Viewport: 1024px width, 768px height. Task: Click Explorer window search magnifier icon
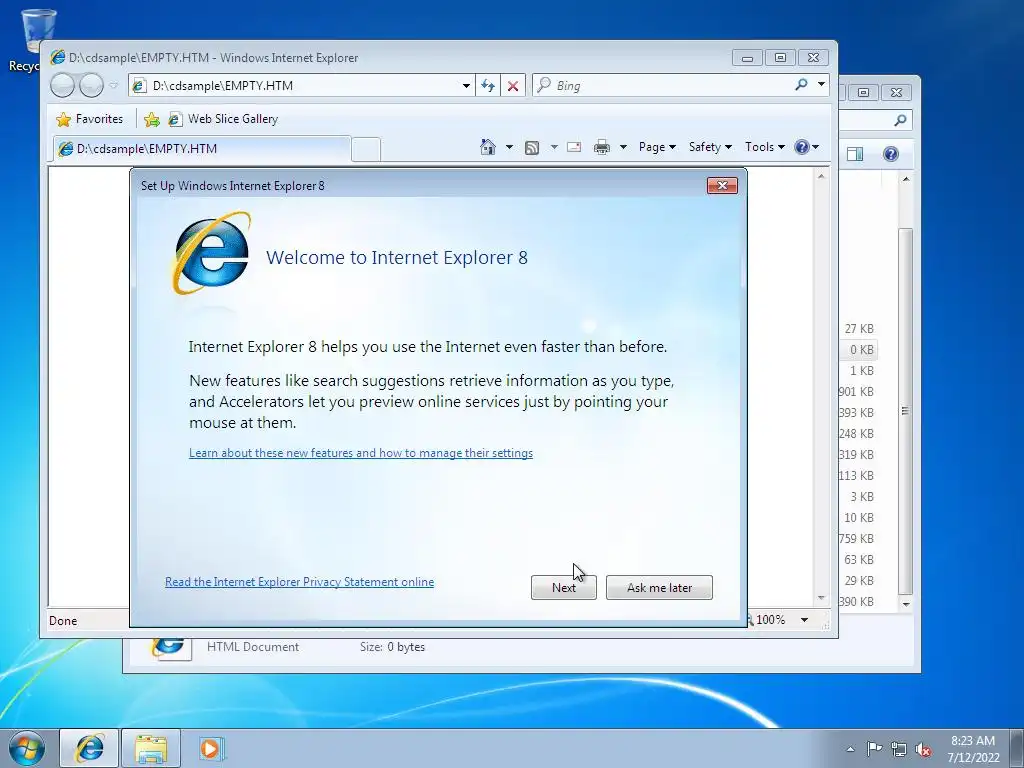tap(900, 120)
